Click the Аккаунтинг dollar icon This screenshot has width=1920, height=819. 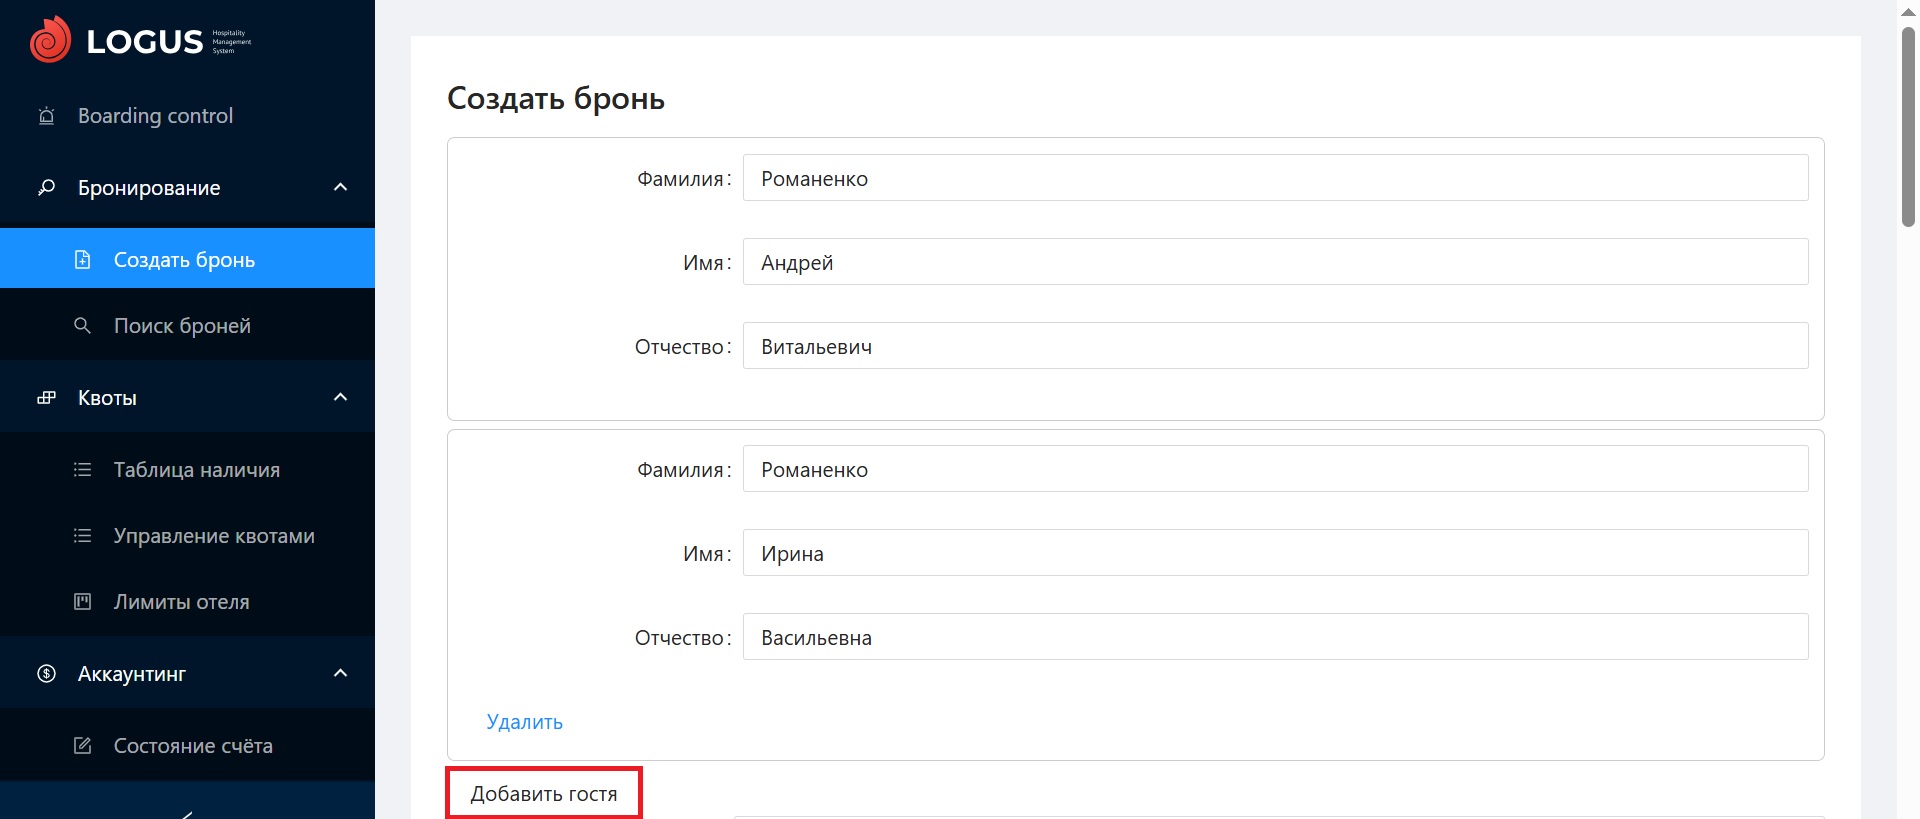46,674
